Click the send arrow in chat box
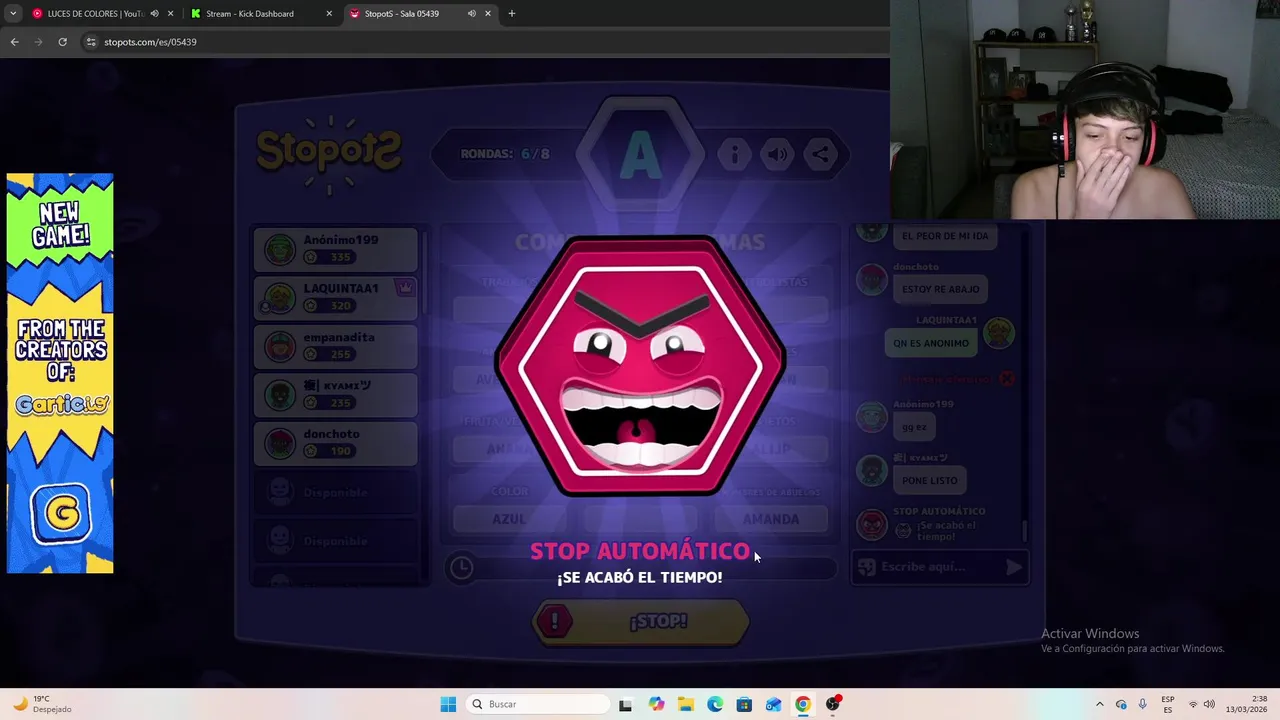The image size is (1280, 720). click(x=1014, y=567)
